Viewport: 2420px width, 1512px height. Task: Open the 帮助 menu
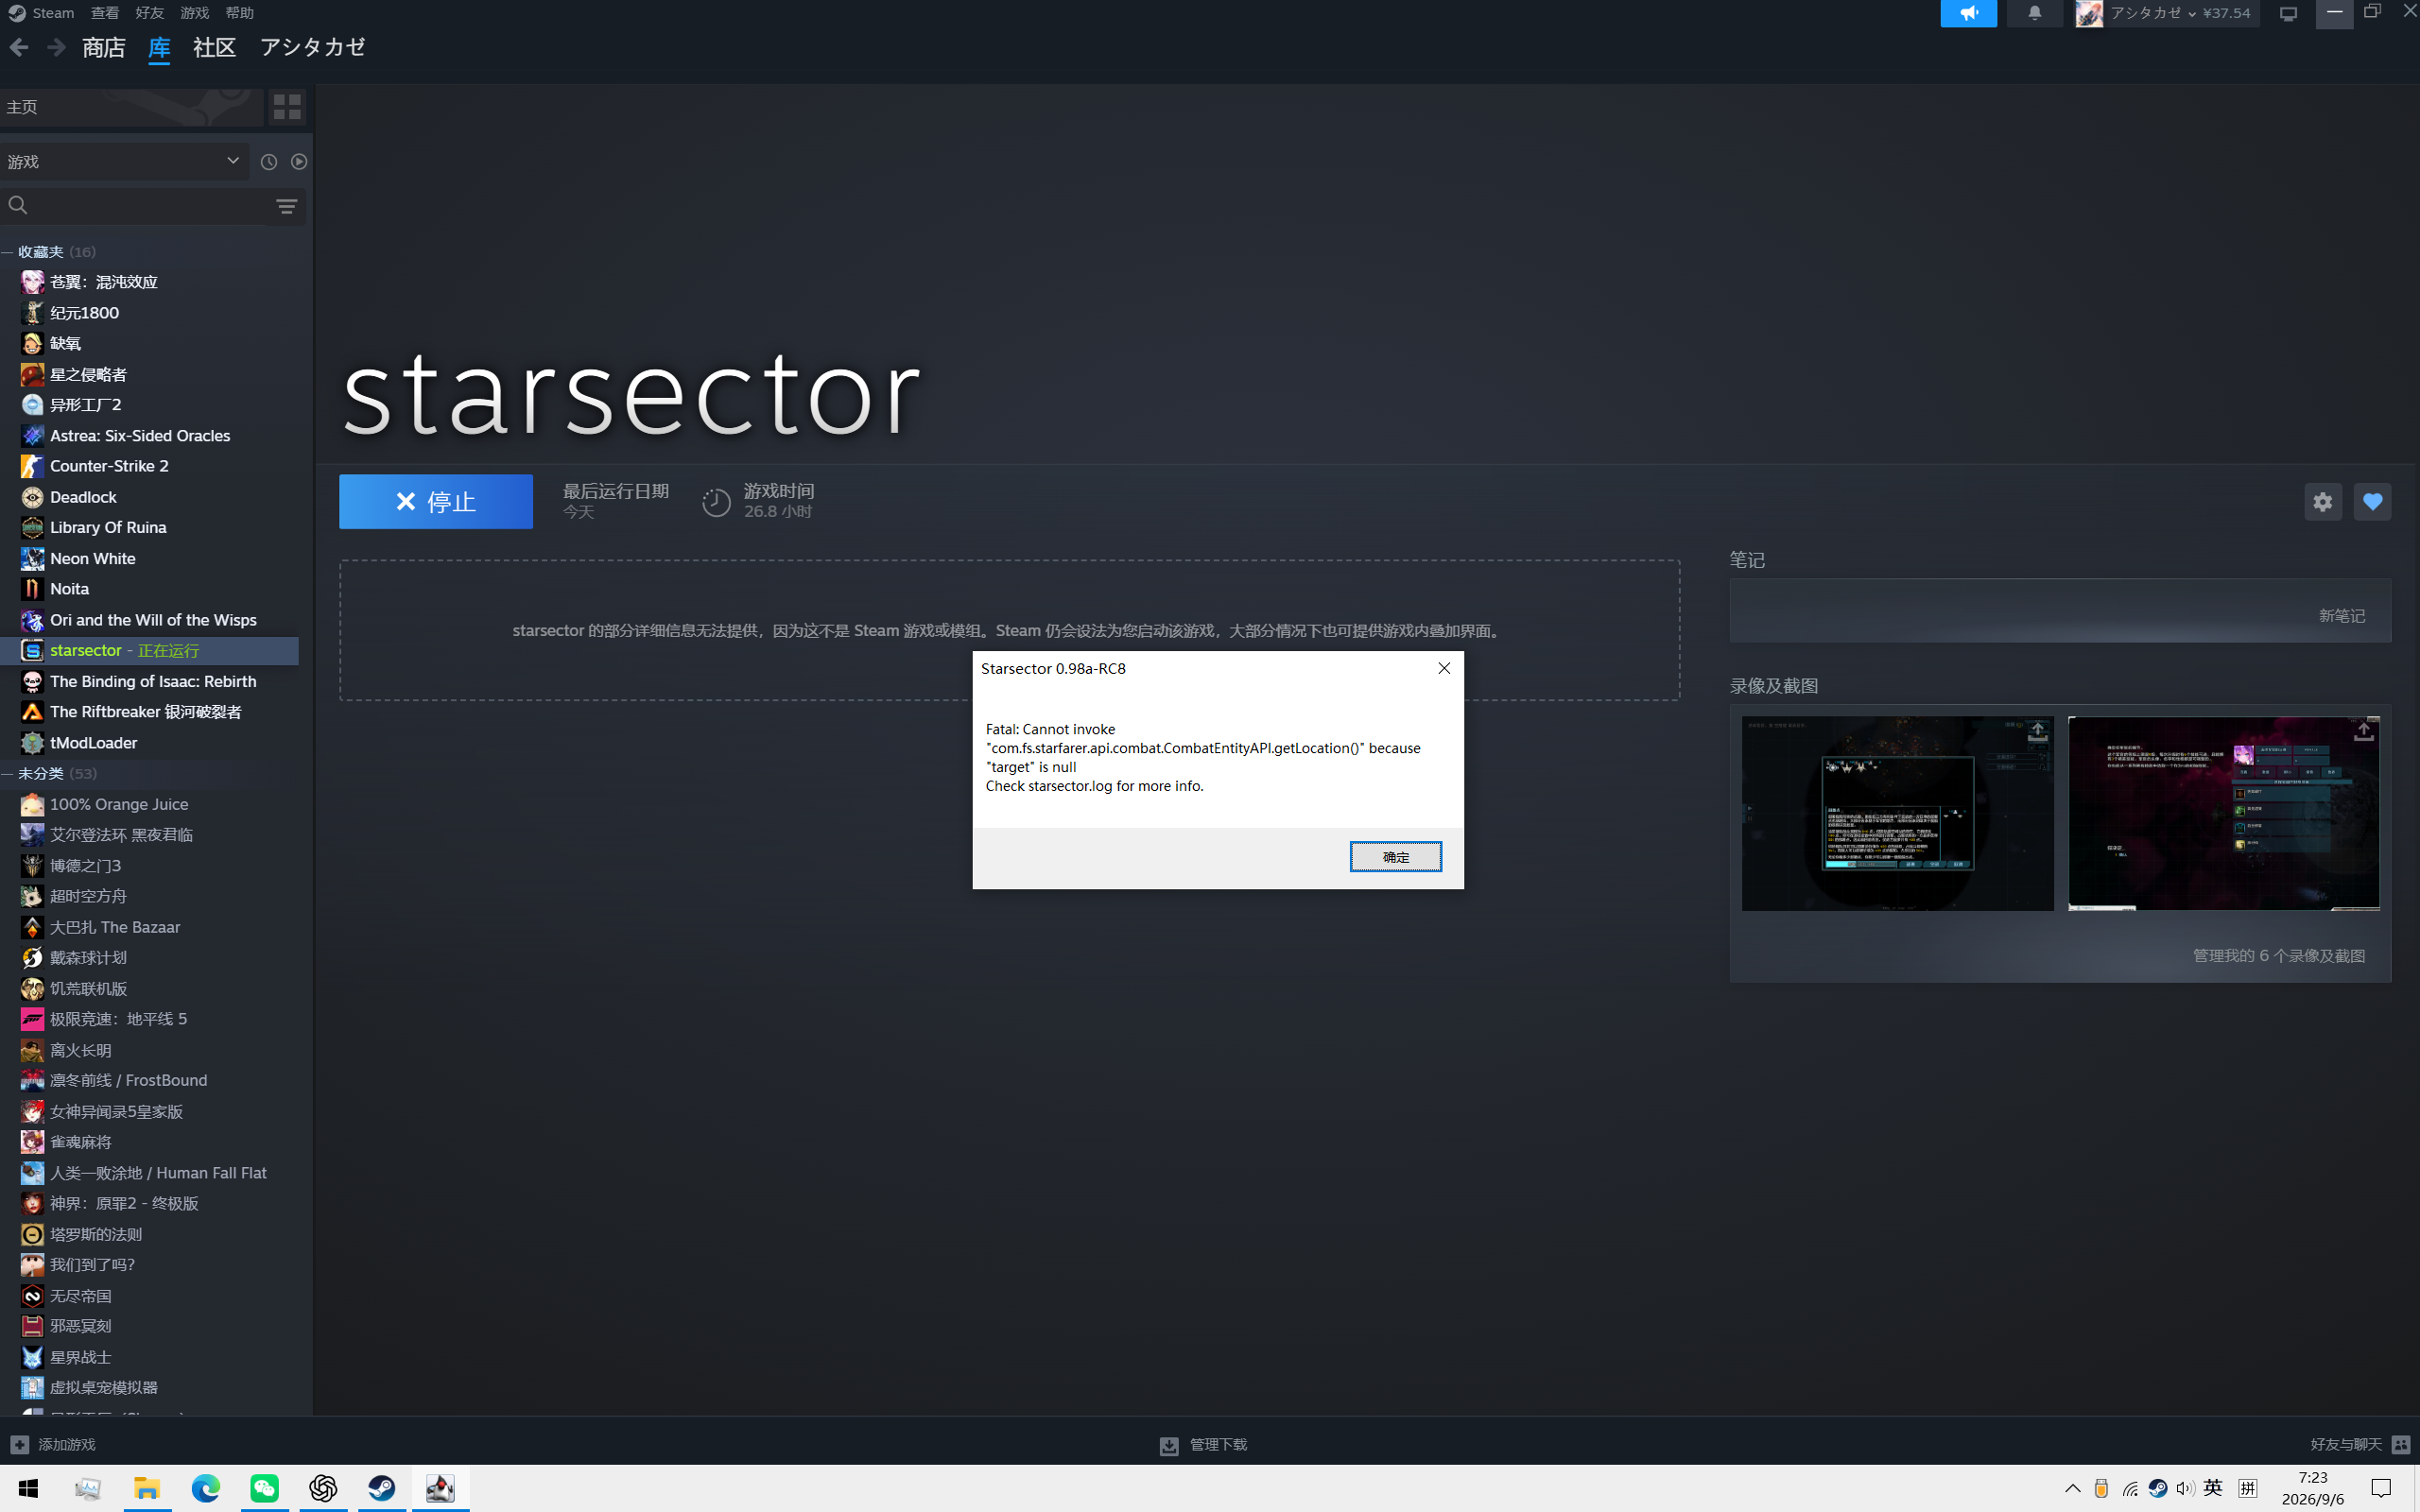239,13
